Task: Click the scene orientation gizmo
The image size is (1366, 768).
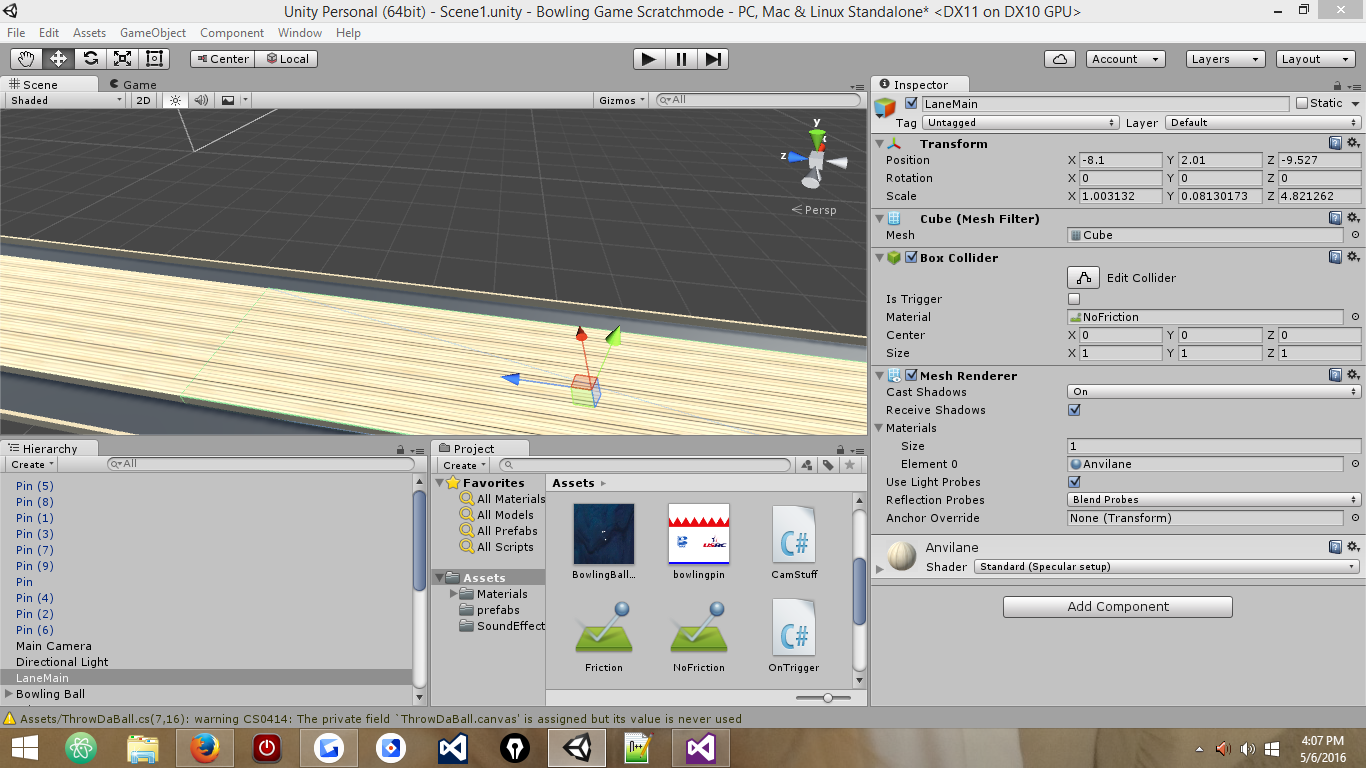Action: [x=815, y=158]
